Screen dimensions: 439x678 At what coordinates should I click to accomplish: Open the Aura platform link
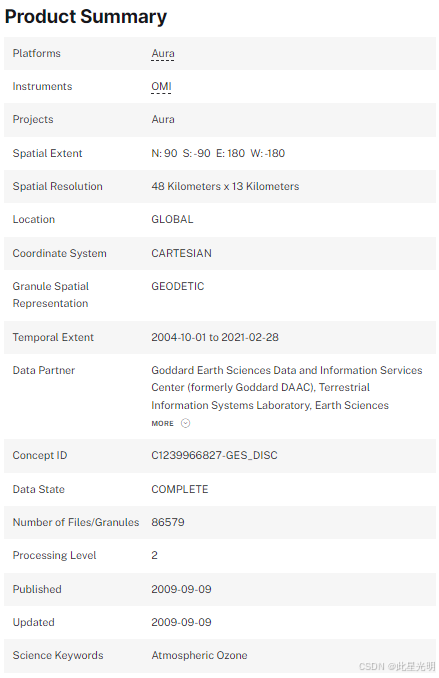[x=163, y=53]
